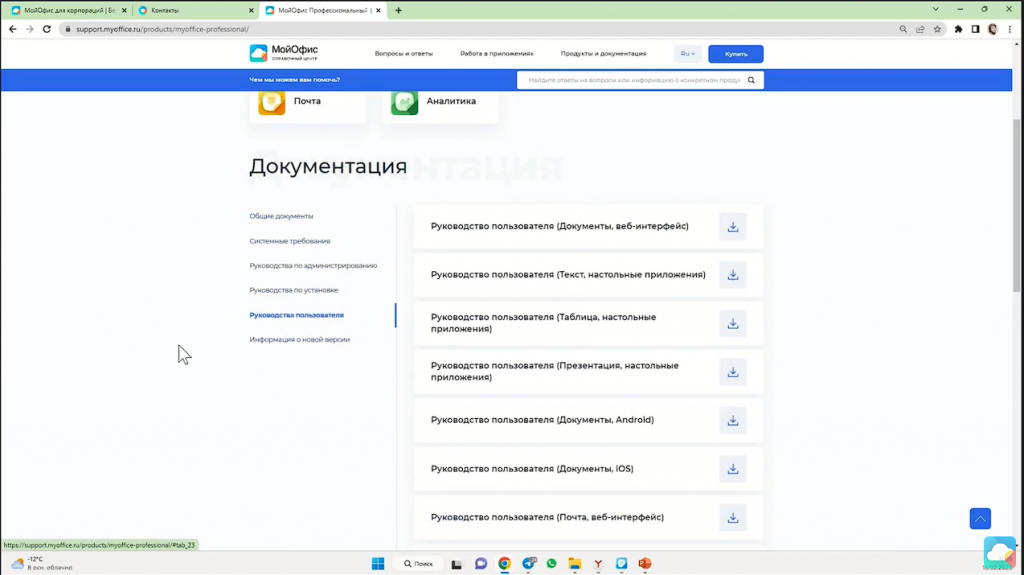
Task: Select Руководства пользователя section
Action: point(296,315)
